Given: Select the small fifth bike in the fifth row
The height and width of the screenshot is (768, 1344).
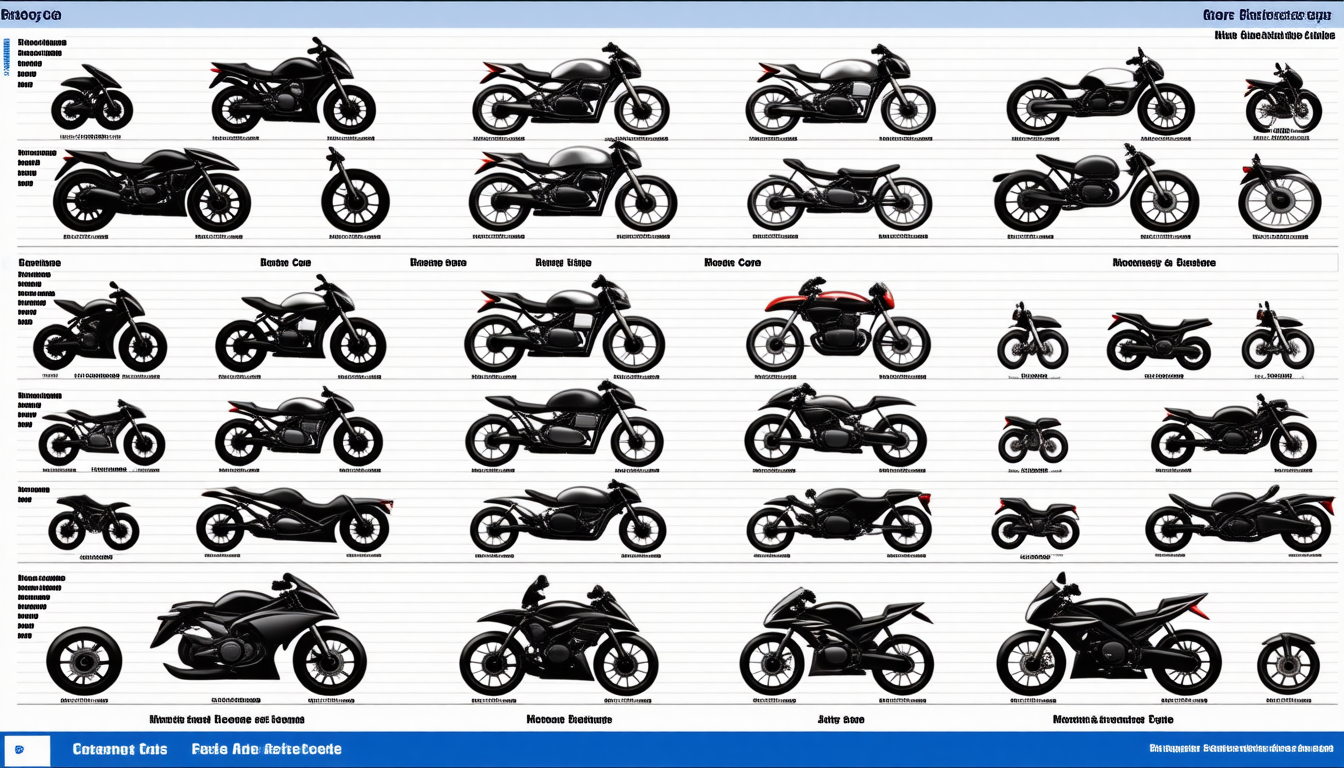Looking at the screenshot, I should click(x=1035, y=522).
